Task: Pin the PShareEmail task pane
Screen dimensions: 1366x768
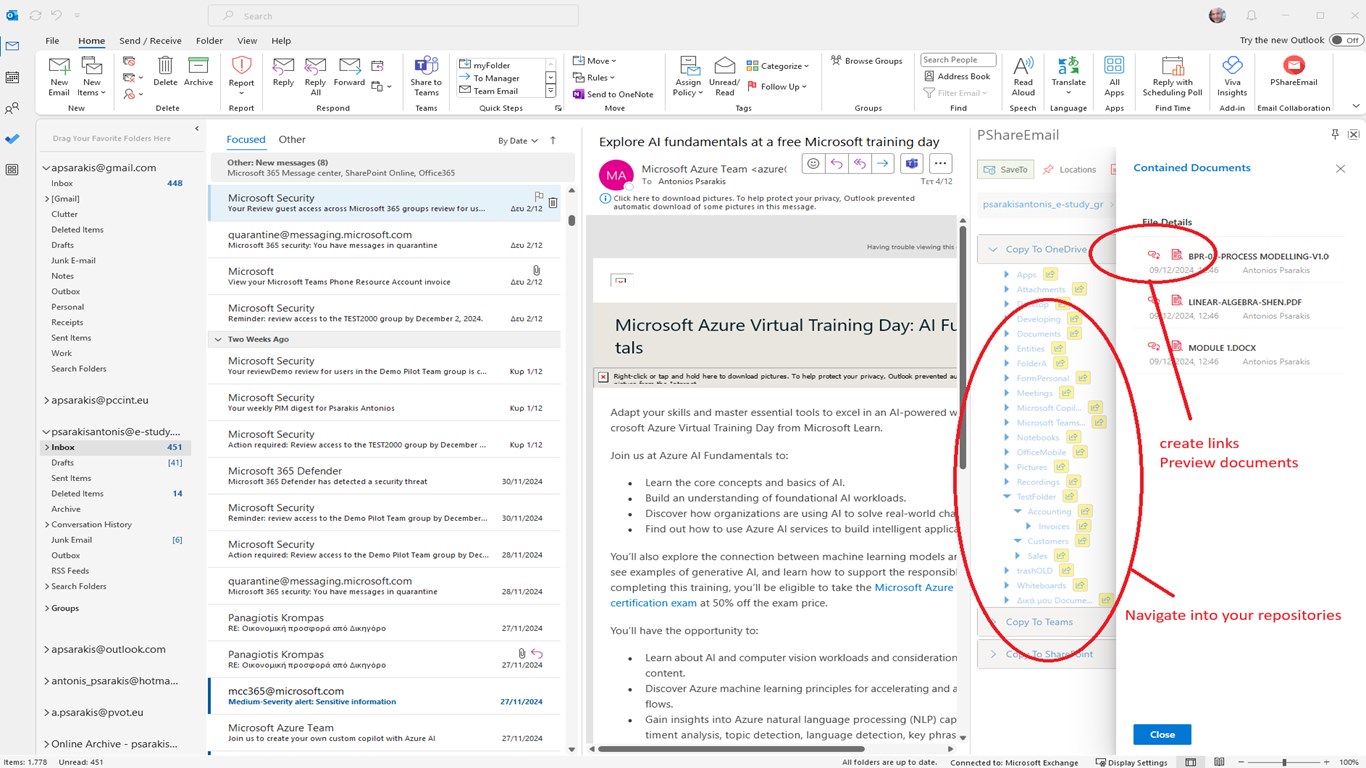Action: coord(1334,134)
